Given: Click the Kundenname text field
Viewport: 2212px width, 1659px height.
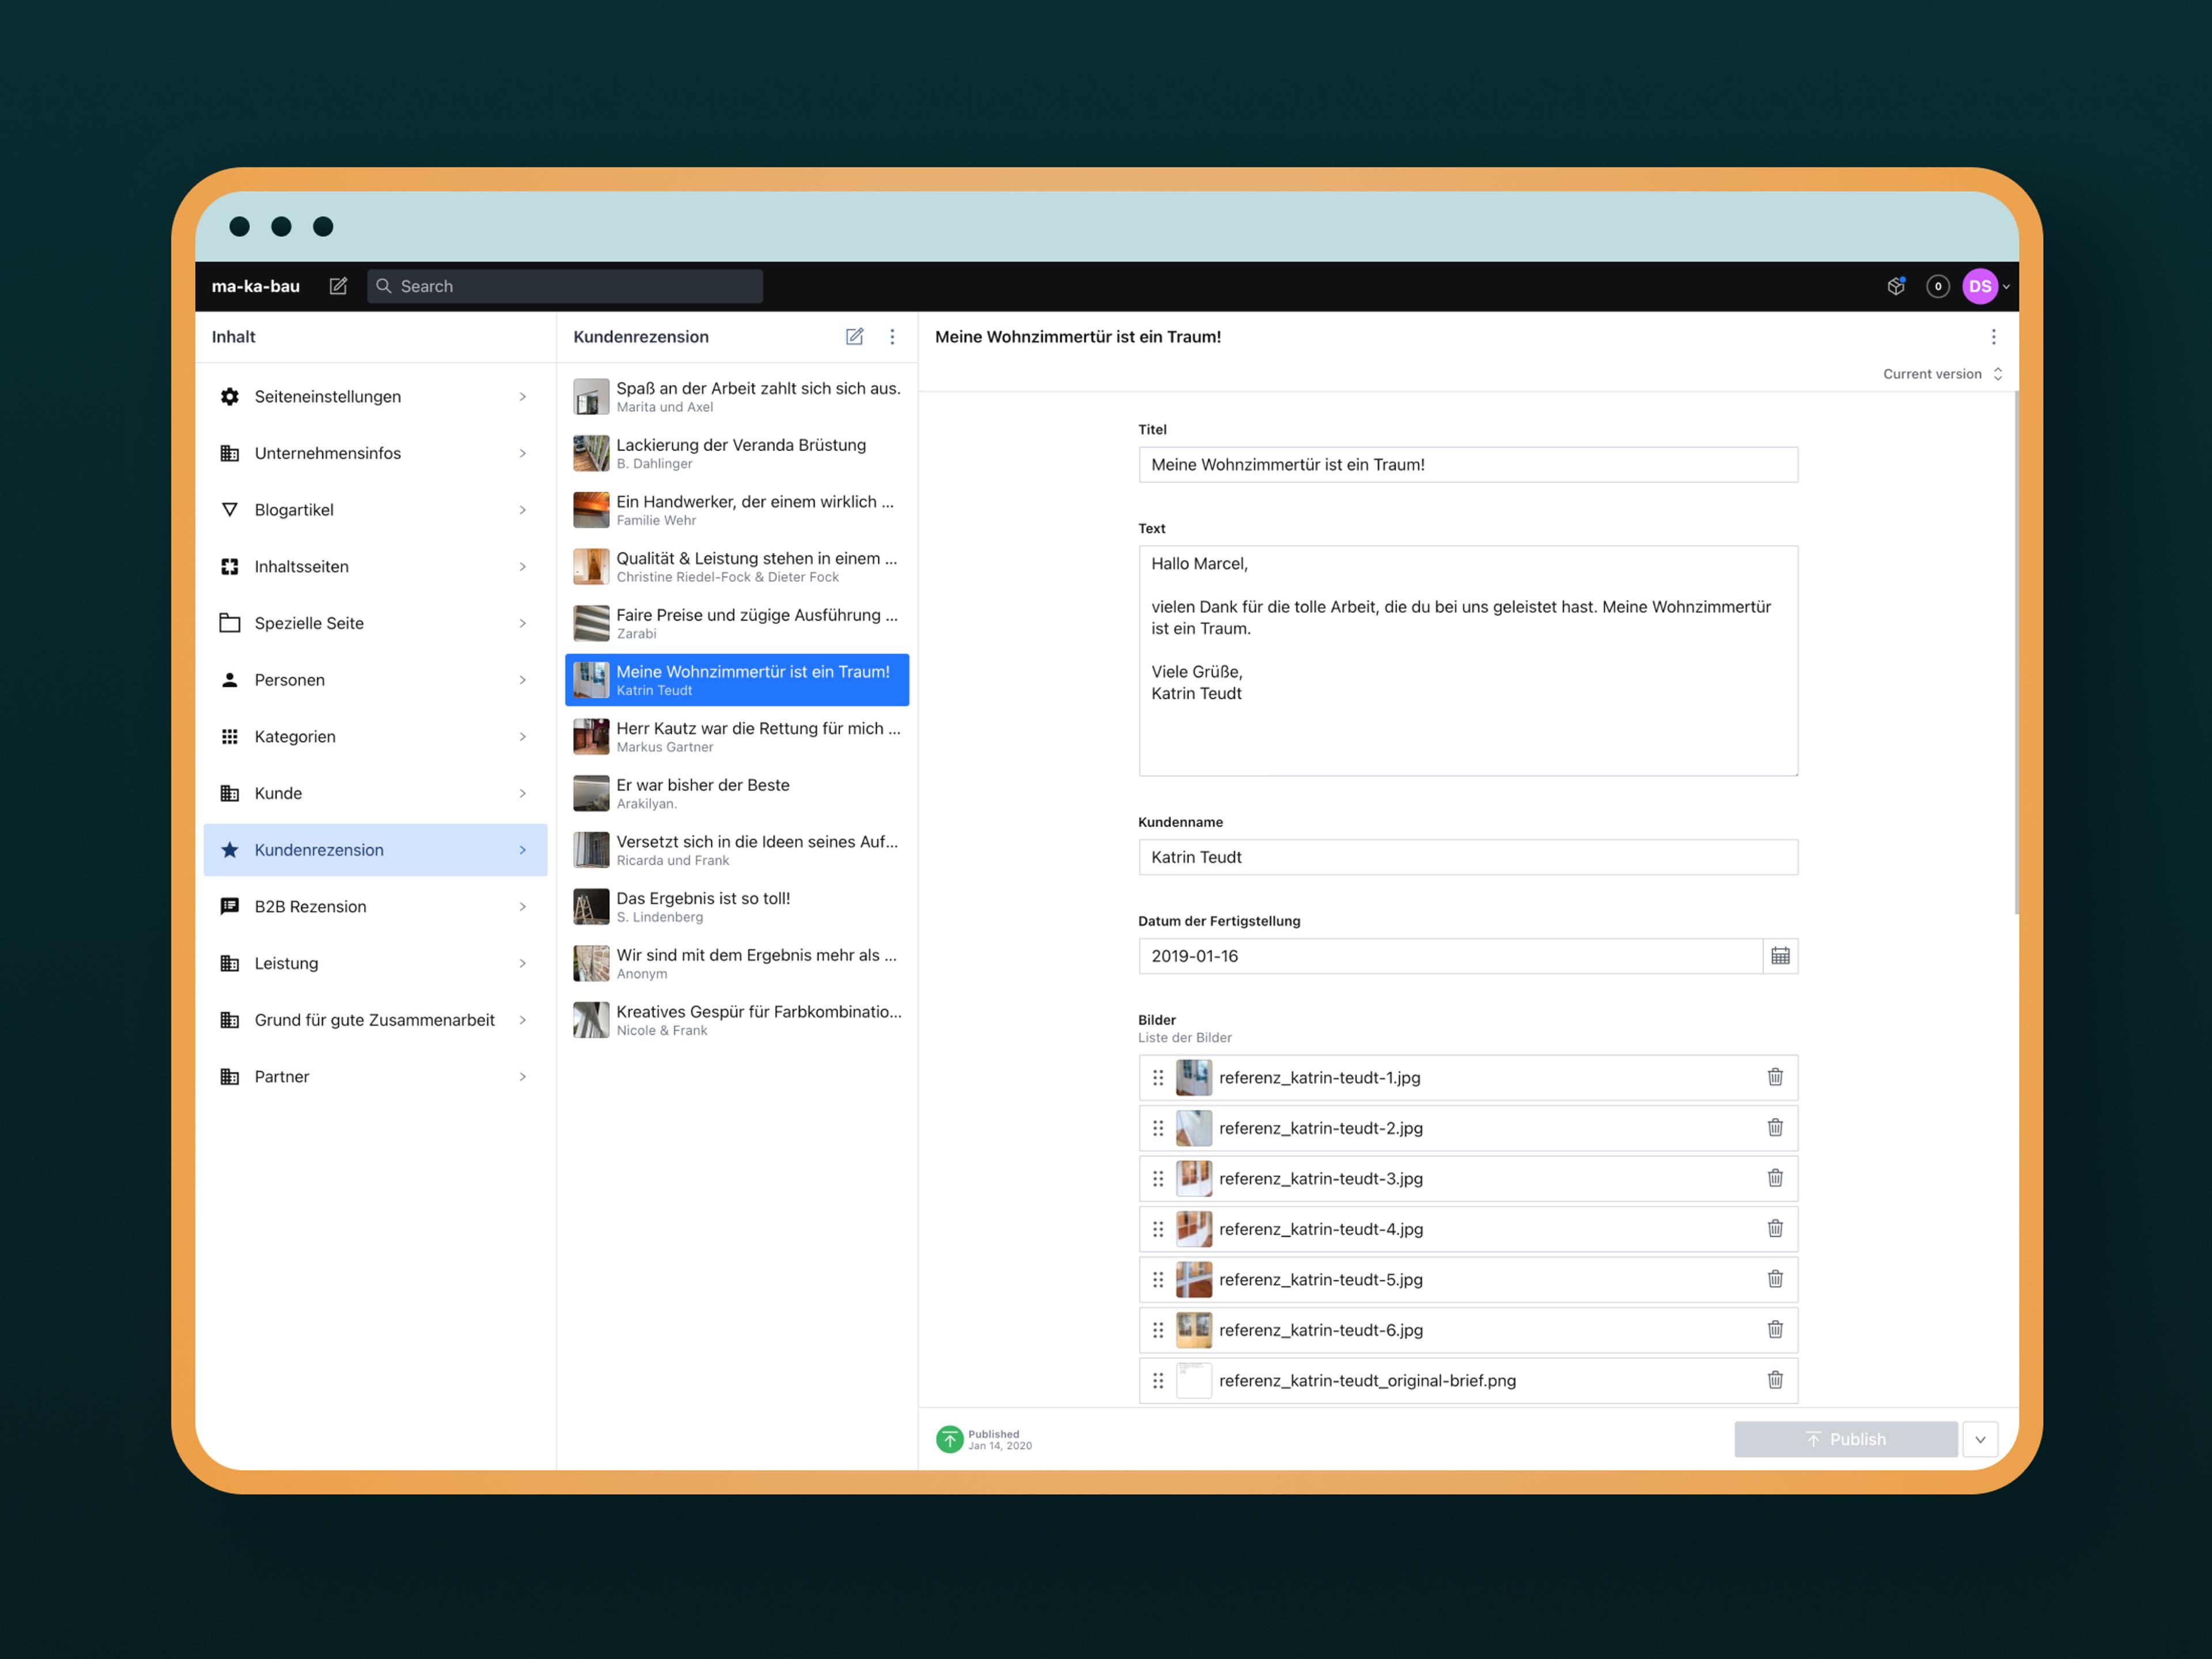Looking at the screenshot, I should [x=1467, y=857].
